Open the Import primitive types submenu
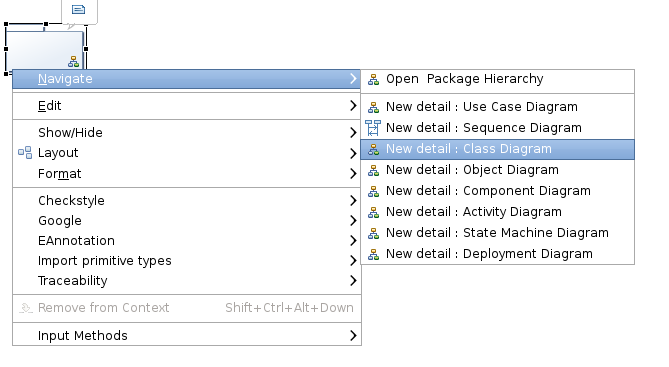 tap(187, 261)
